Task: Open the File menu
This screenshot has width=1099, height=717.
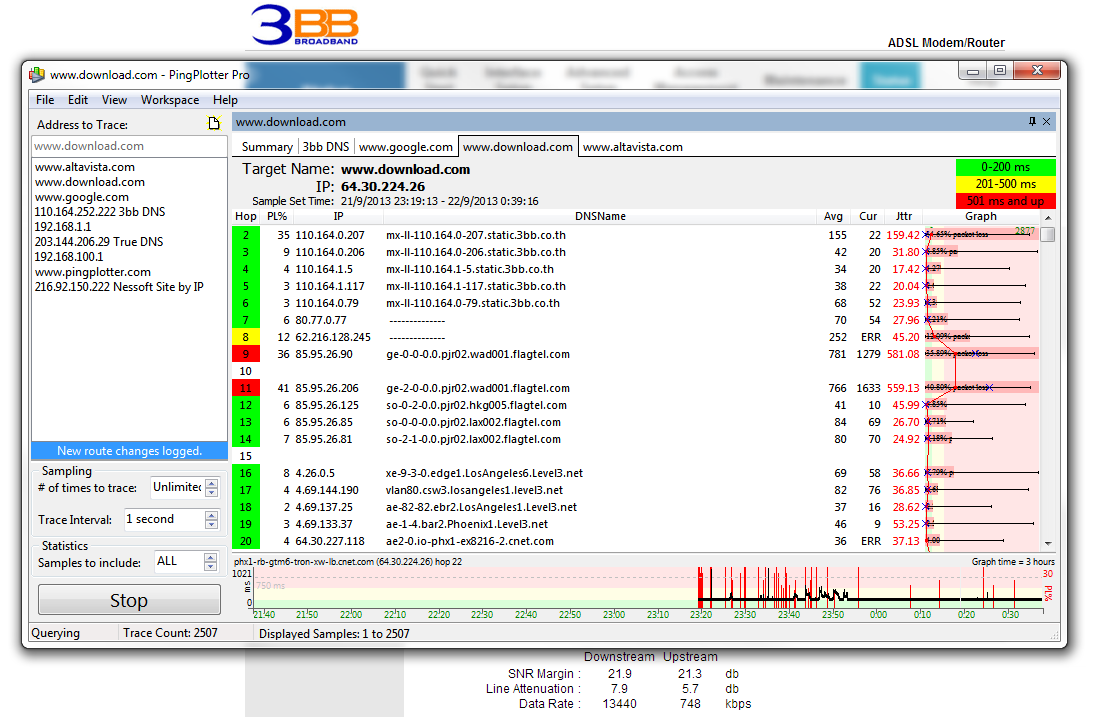Action: tap(45, 100)
